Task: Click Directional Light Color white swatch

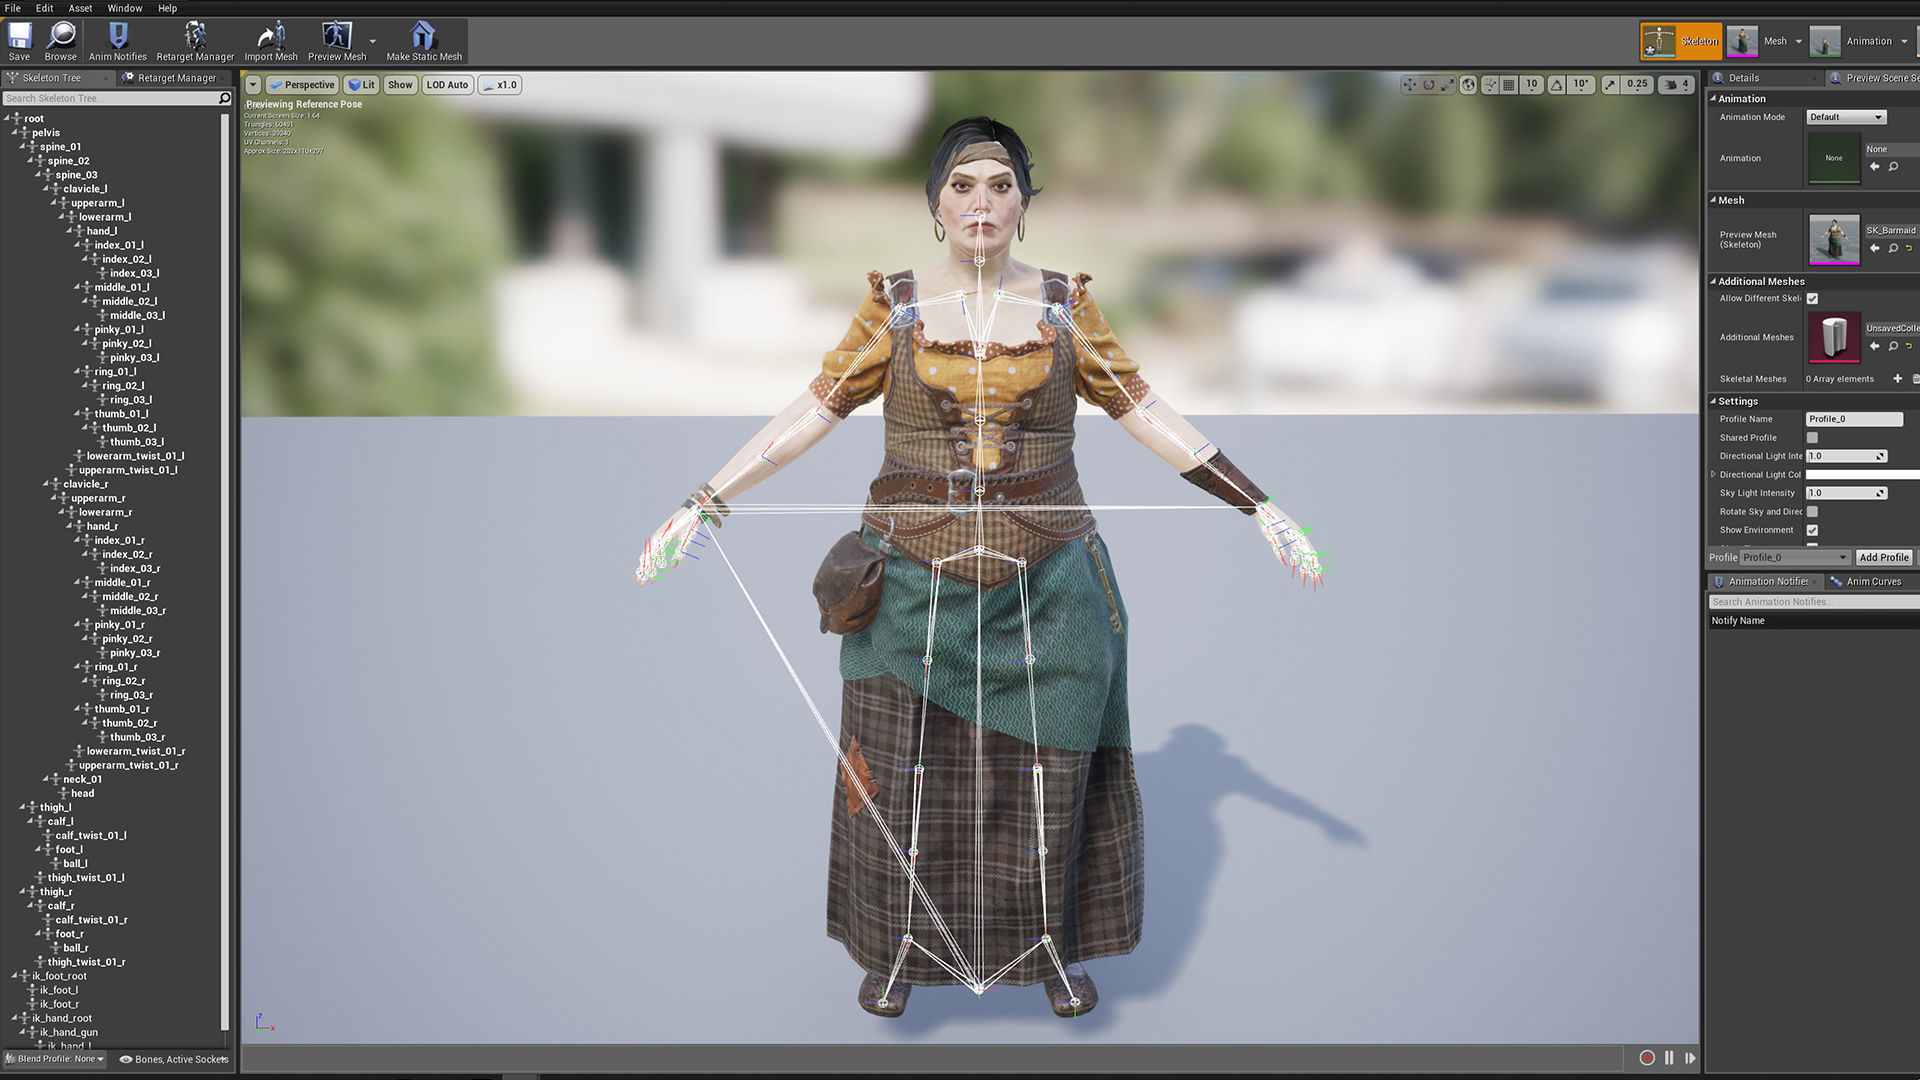Action: [x=1862, y=475]
